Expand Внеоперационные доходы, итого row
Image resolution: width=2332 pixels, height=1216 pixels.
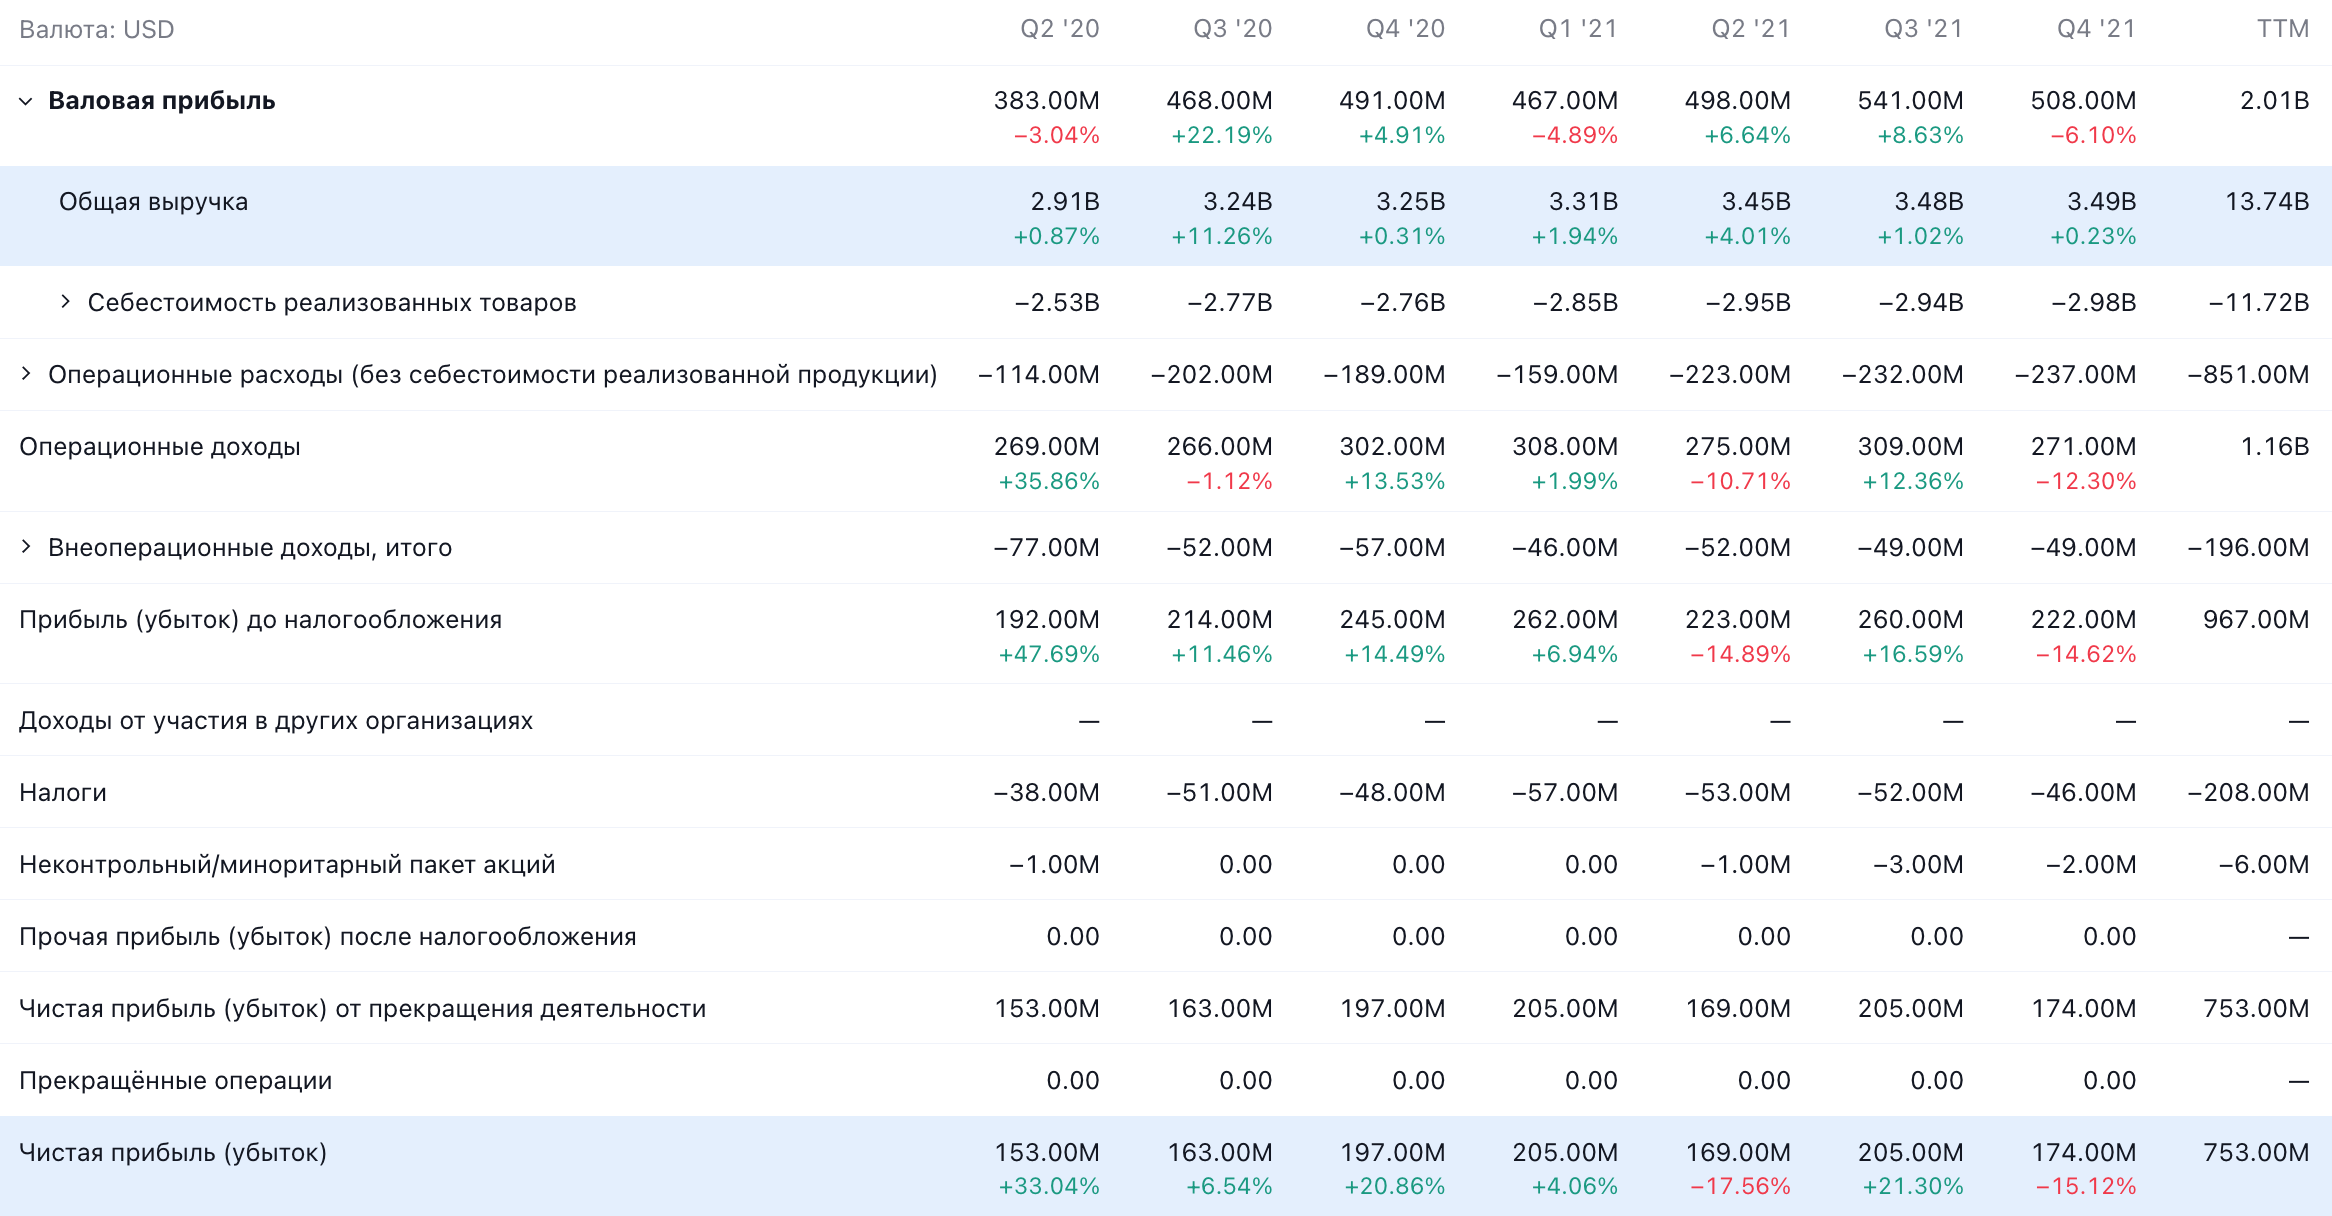point(26,547)
